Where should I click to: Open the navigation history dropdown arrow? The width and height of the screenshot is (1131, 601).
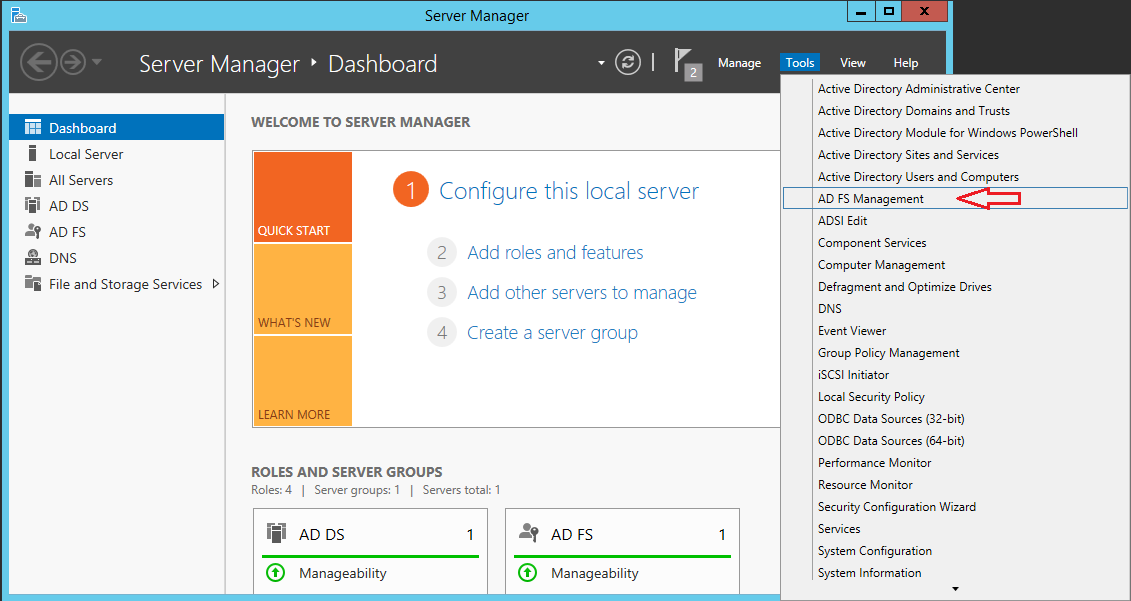pyautogui.click(x=97, y=62)
